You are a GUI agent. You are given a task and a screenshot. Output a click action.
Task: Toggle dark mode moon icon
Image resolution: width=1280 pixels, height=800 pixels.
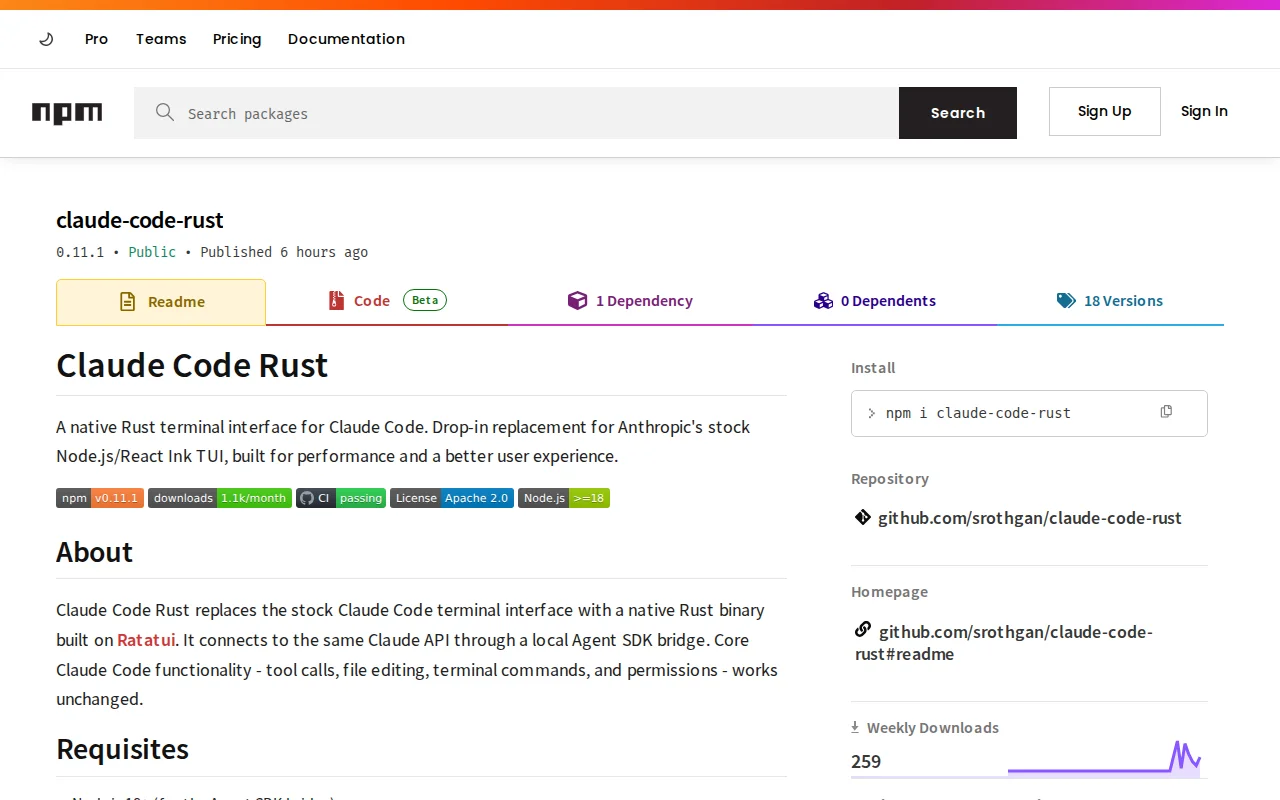[x=46, y=39]
